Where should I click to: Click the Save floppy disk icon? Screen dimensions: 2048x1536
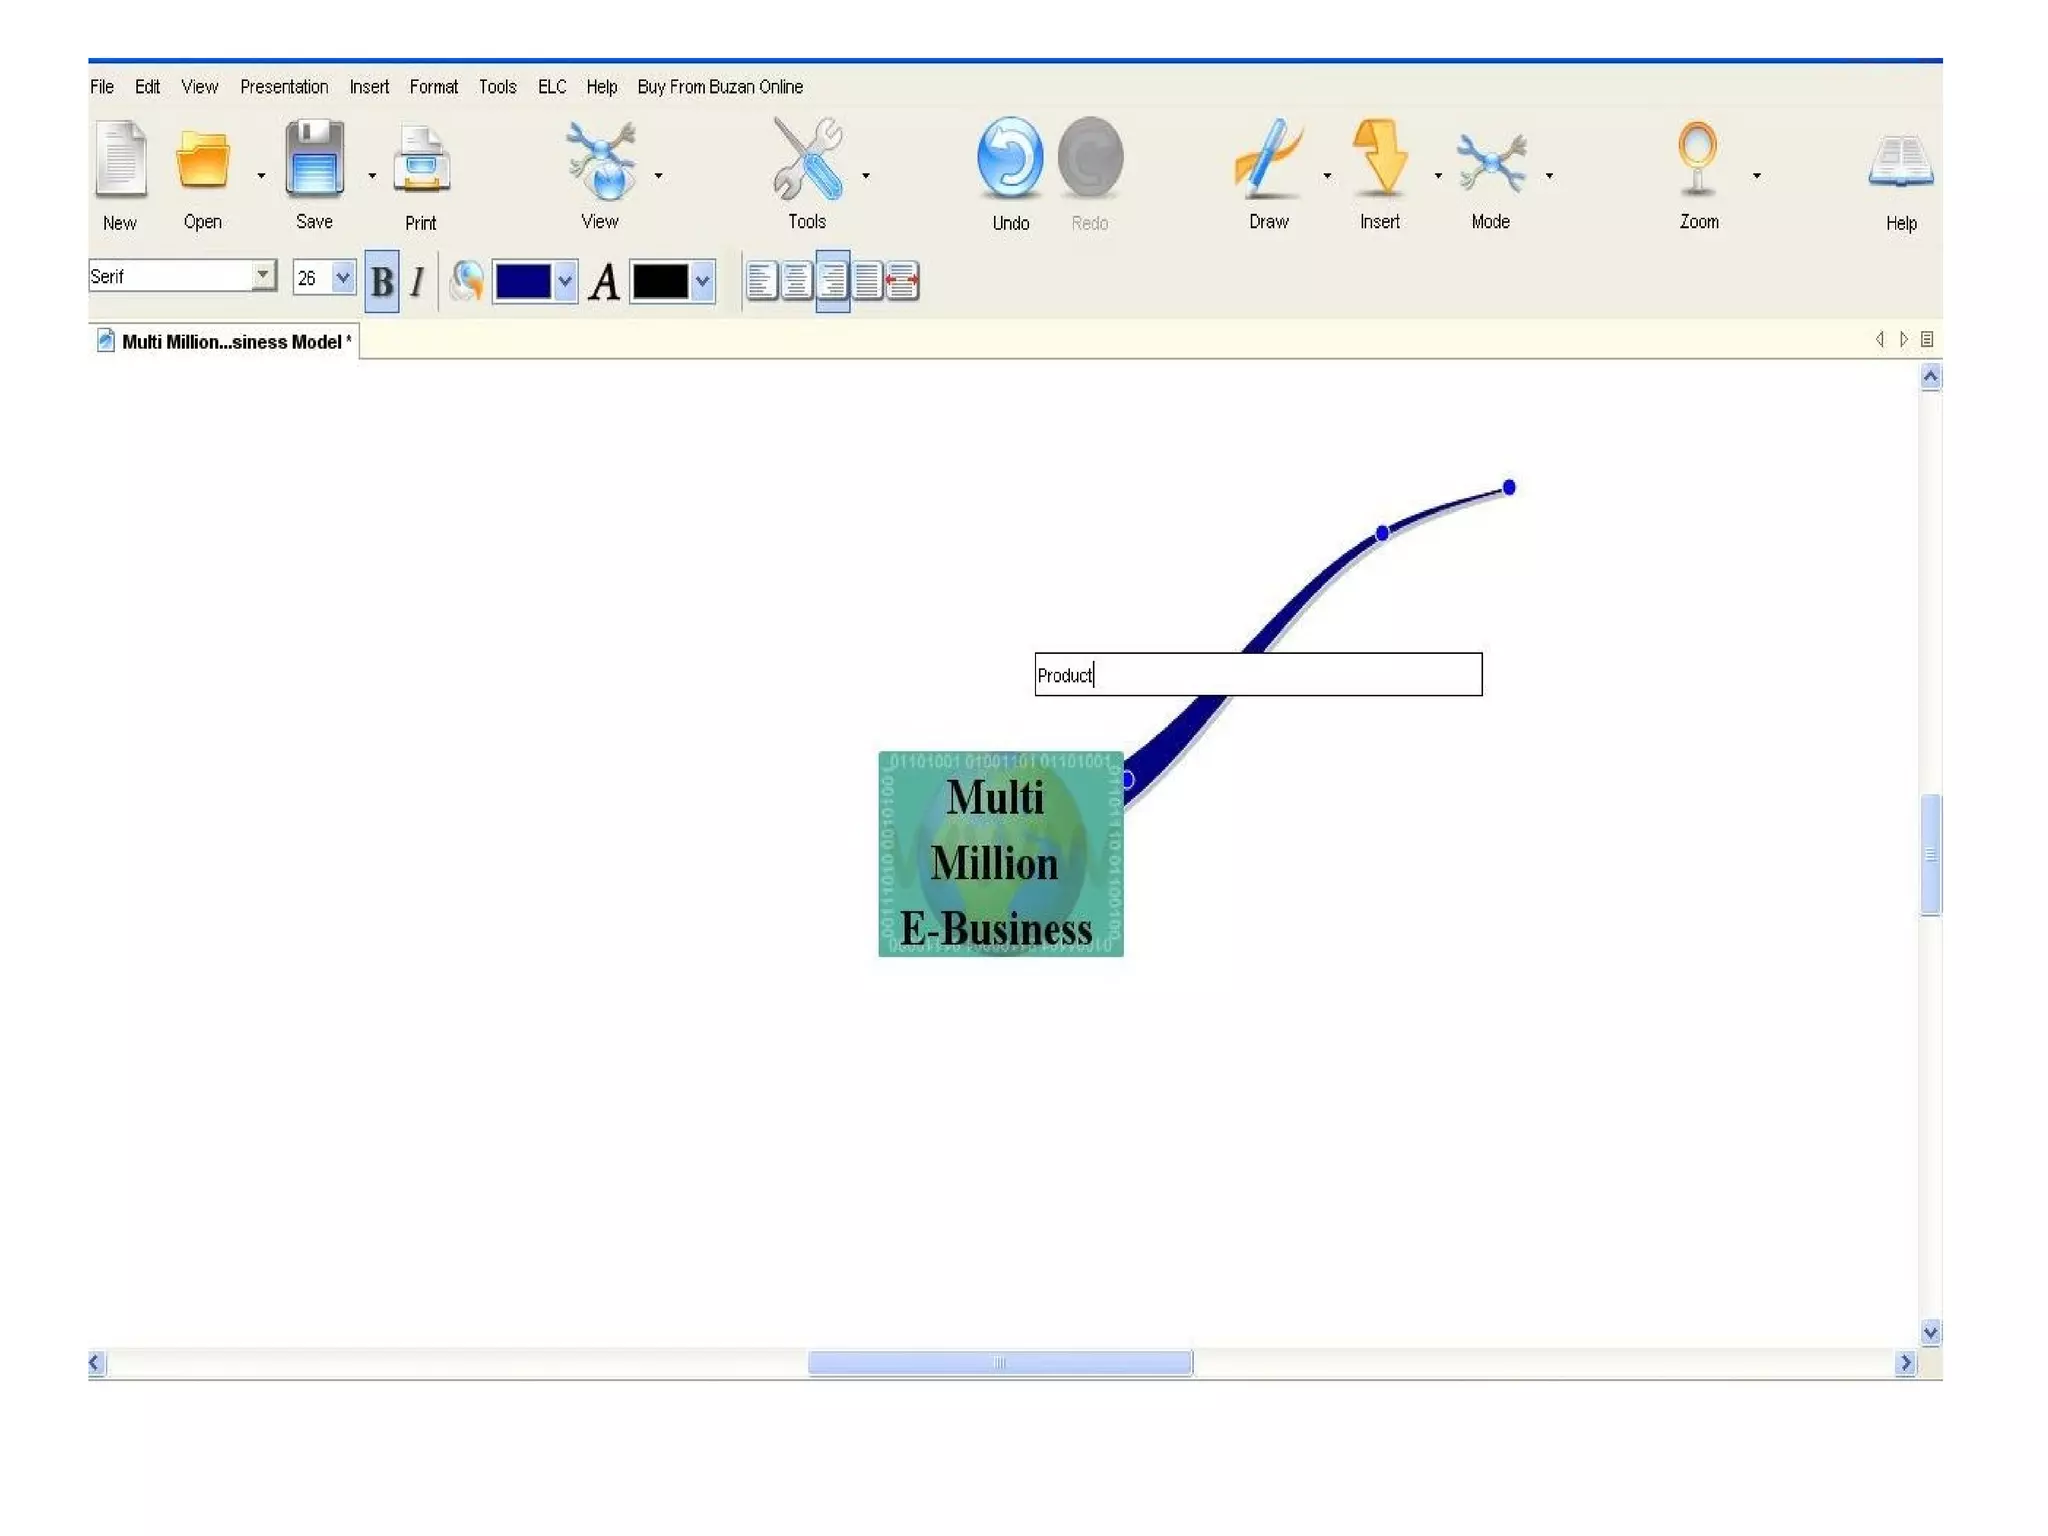tap(314, 158)
